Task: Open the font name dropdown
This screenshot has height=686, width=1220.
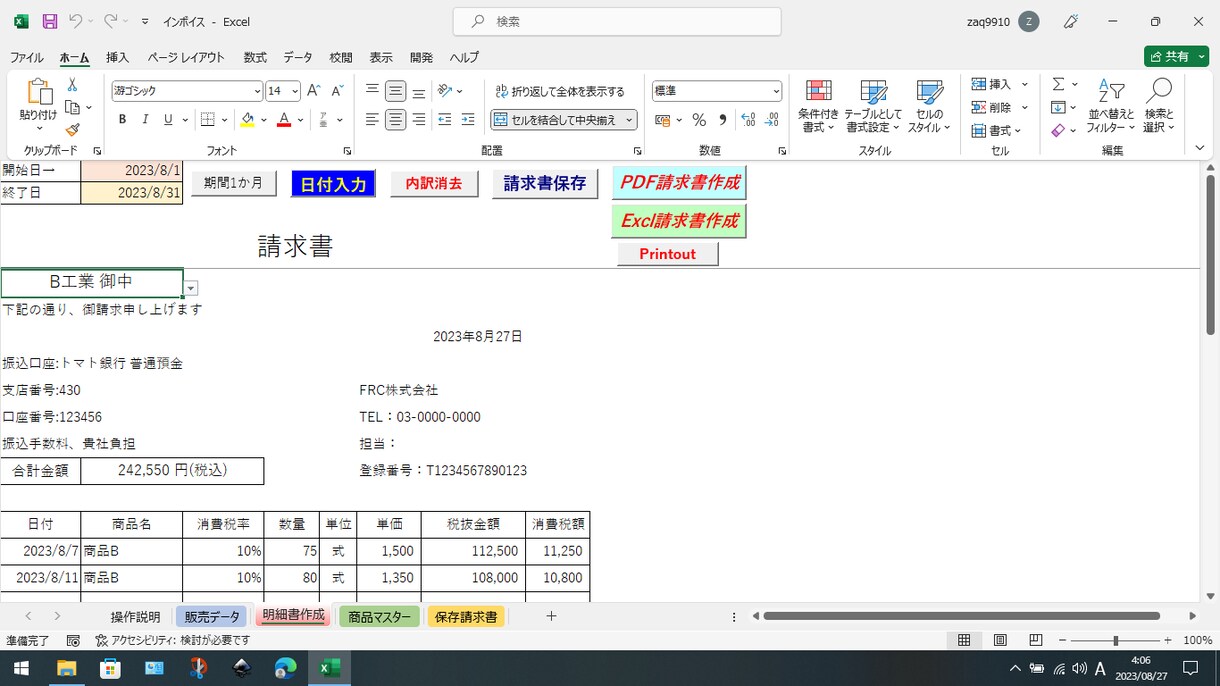Action: pyautogui.click(x=257, y=91)
